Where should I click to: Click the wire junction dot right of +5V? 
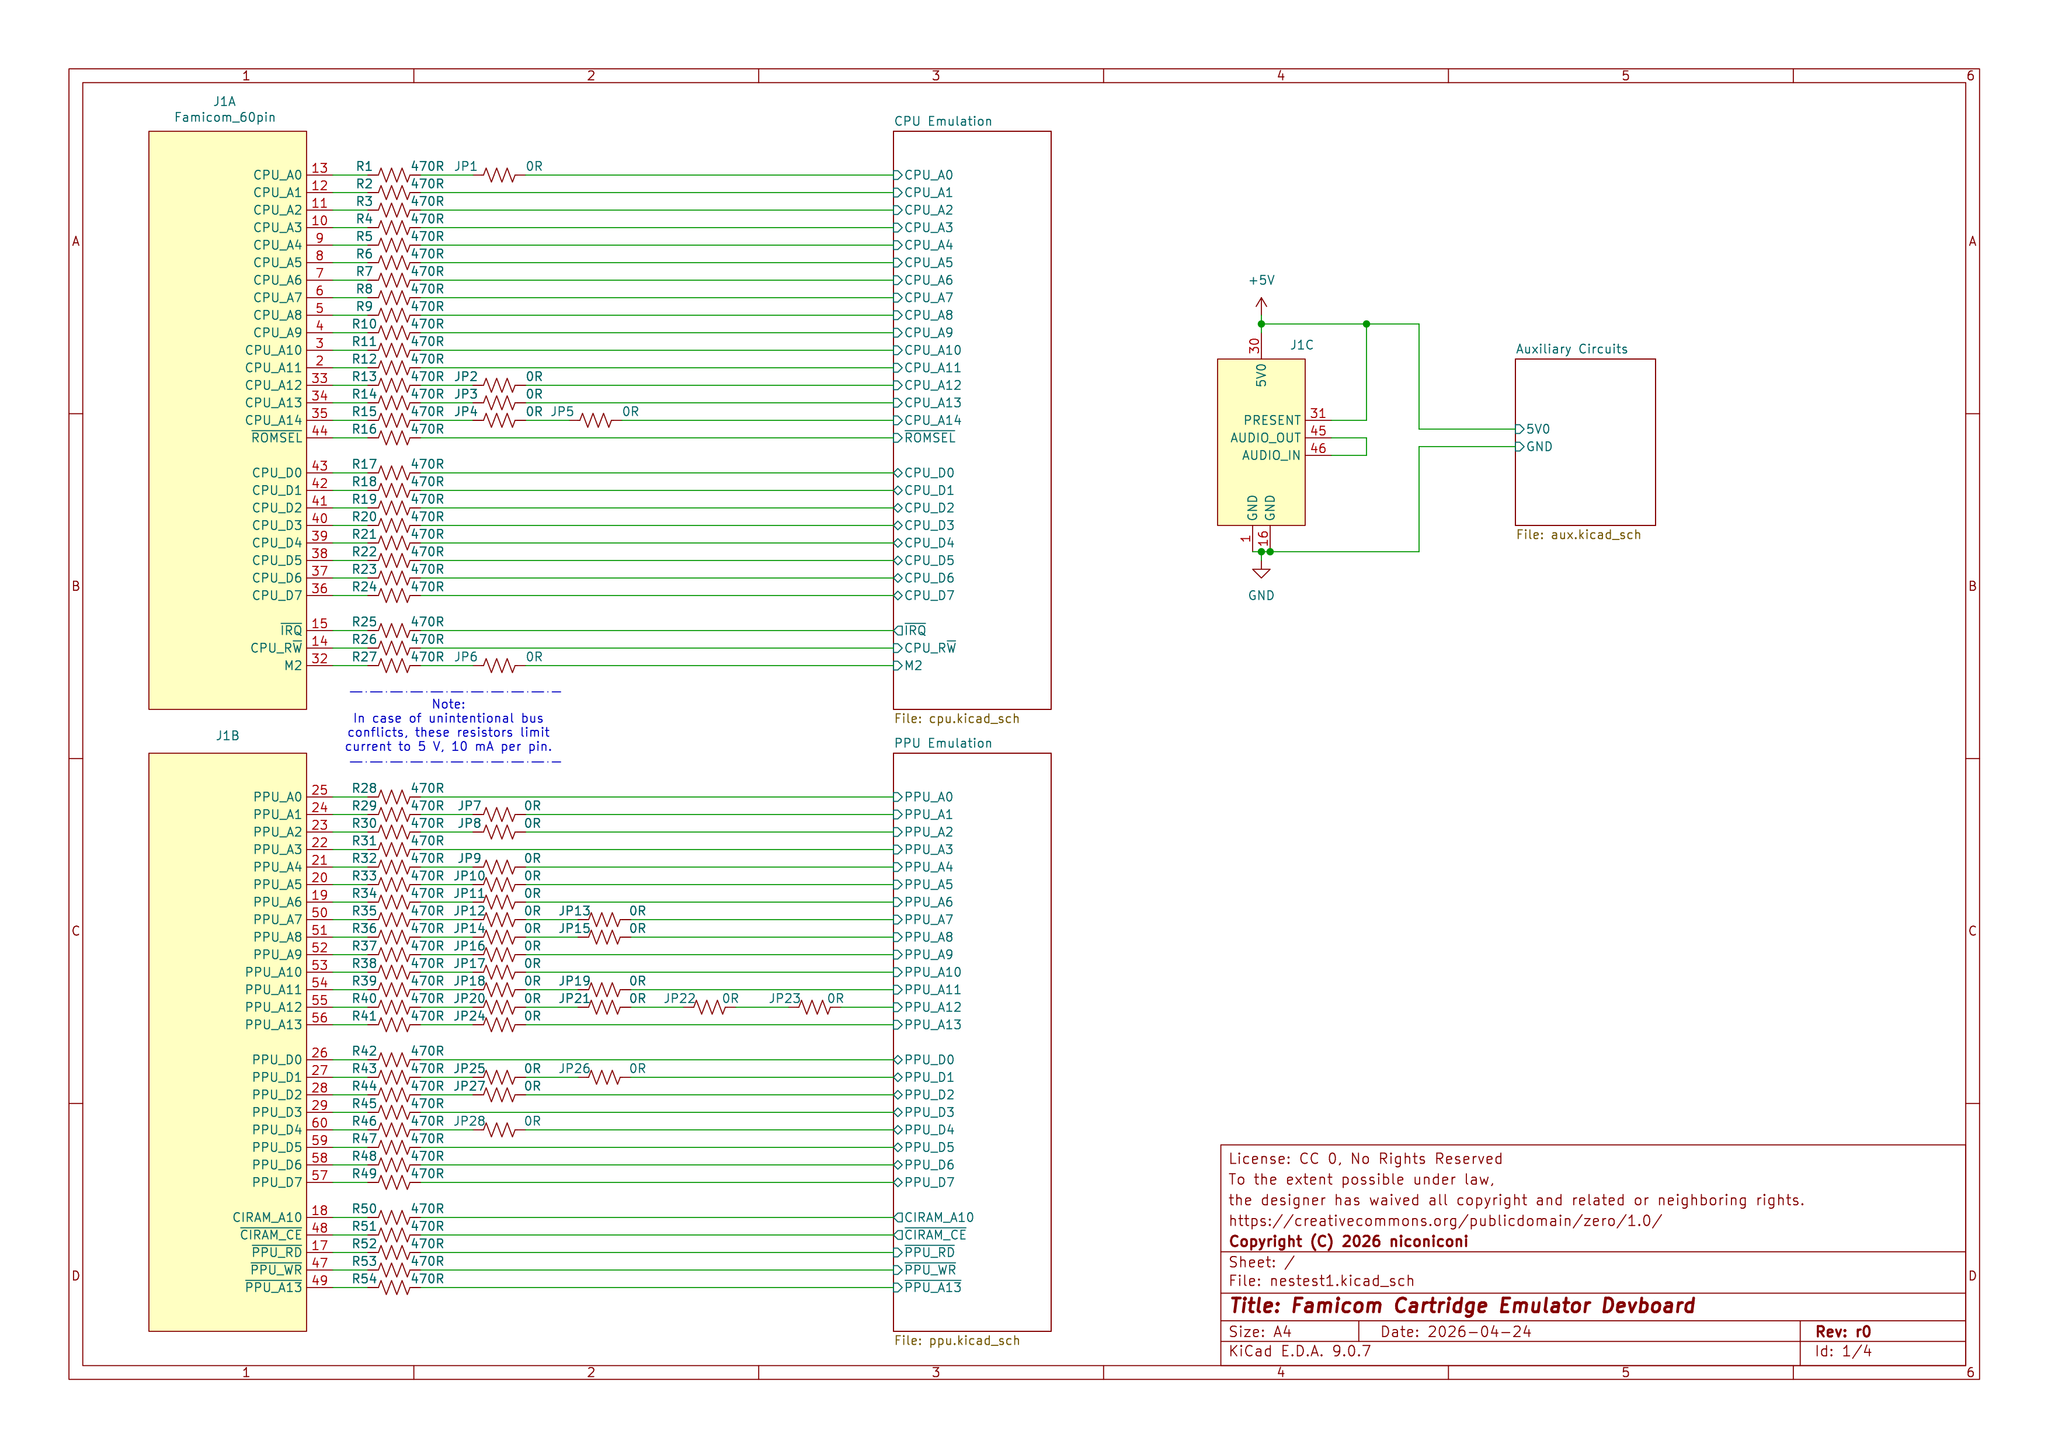tap(1366, 324)
